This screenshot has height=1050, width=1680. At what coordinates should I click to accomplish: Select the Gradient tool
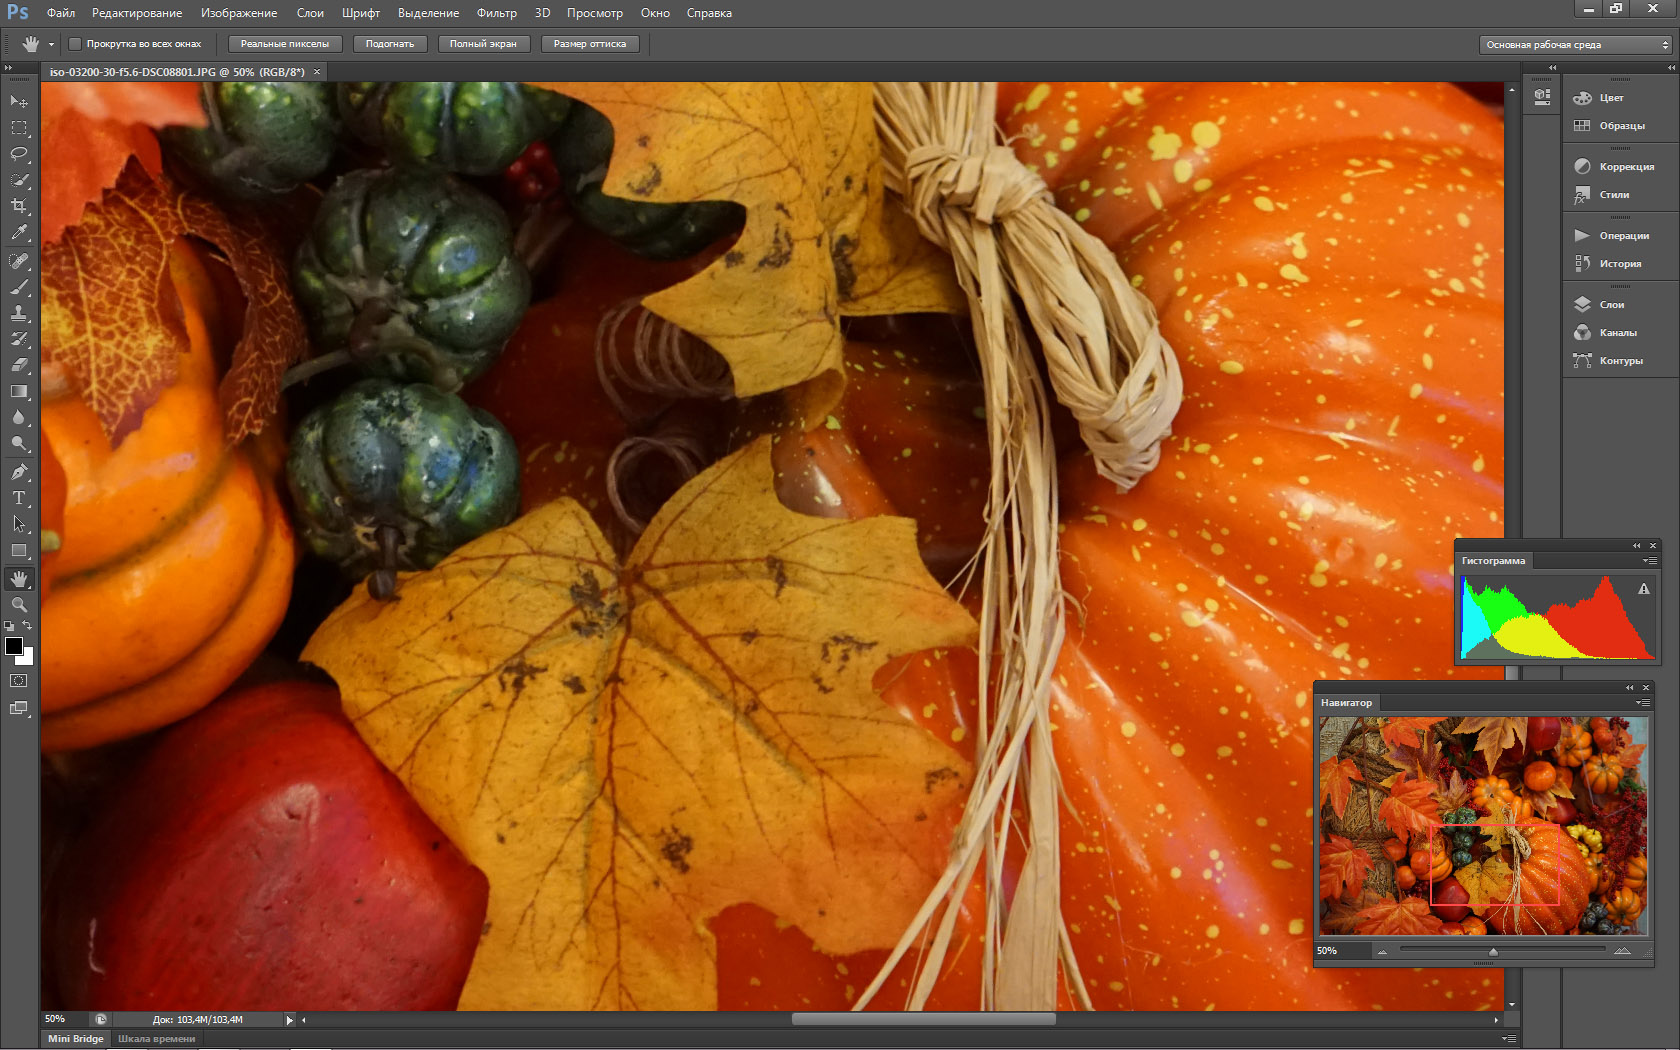click(x=19, y=391)
